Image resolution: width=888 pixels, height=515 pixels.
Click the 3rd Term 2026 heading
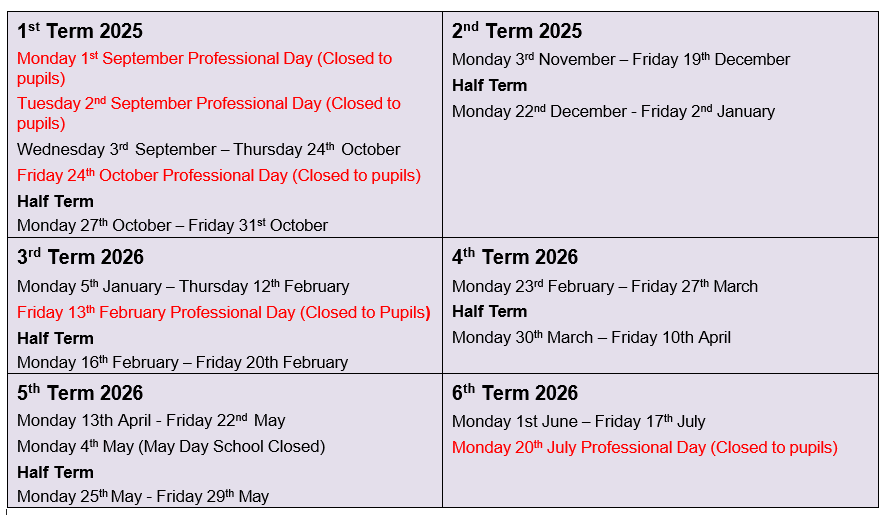click(80, 258)
